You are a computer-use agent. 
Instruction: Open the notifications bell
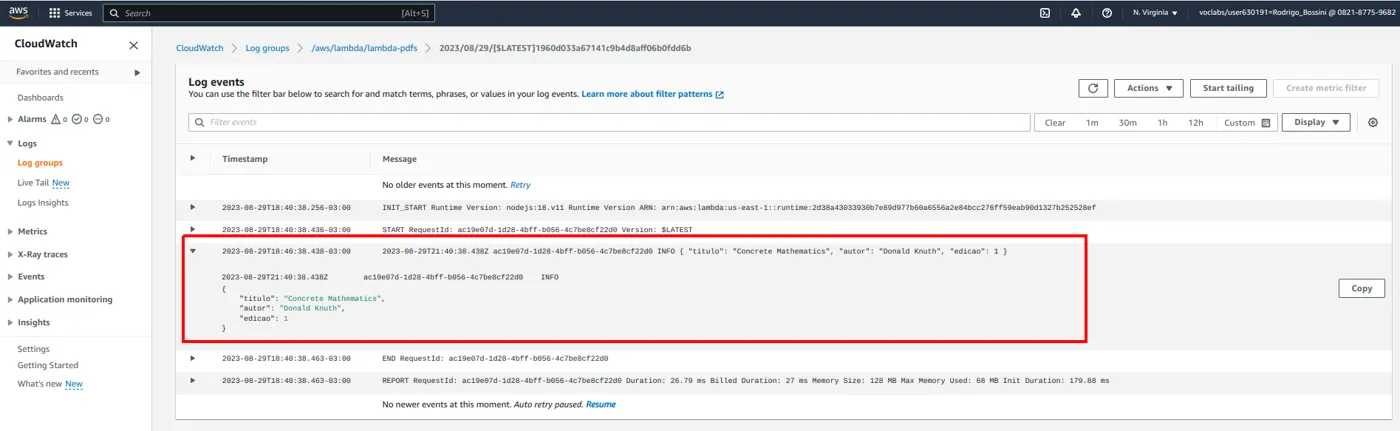coord(1076,13)
